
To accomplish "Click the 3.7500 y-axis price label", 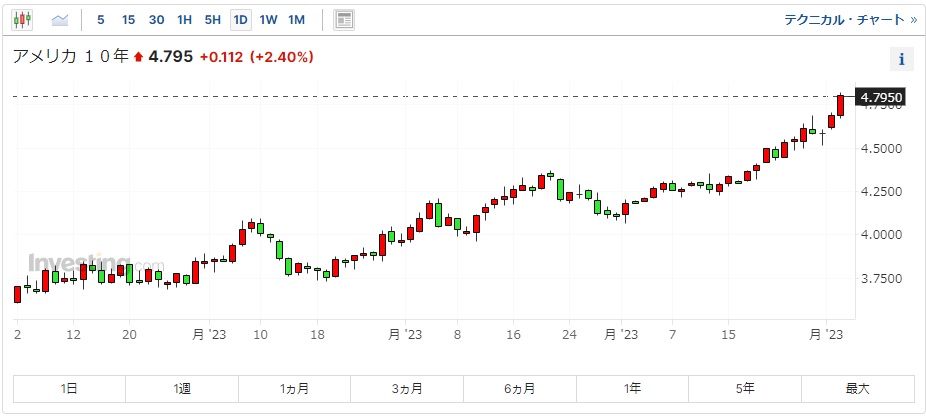I will tap(881, 278).
